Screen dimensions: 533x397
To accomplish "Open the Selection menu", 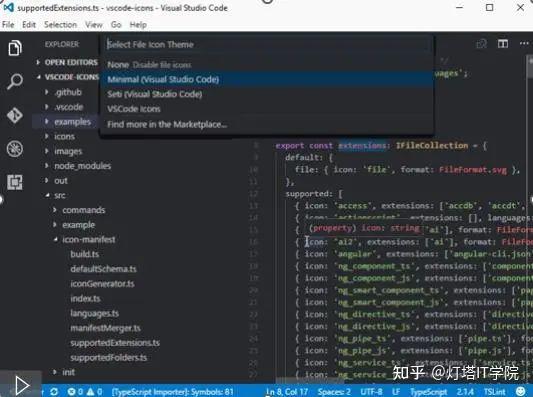I will click(x=61, y=25).
